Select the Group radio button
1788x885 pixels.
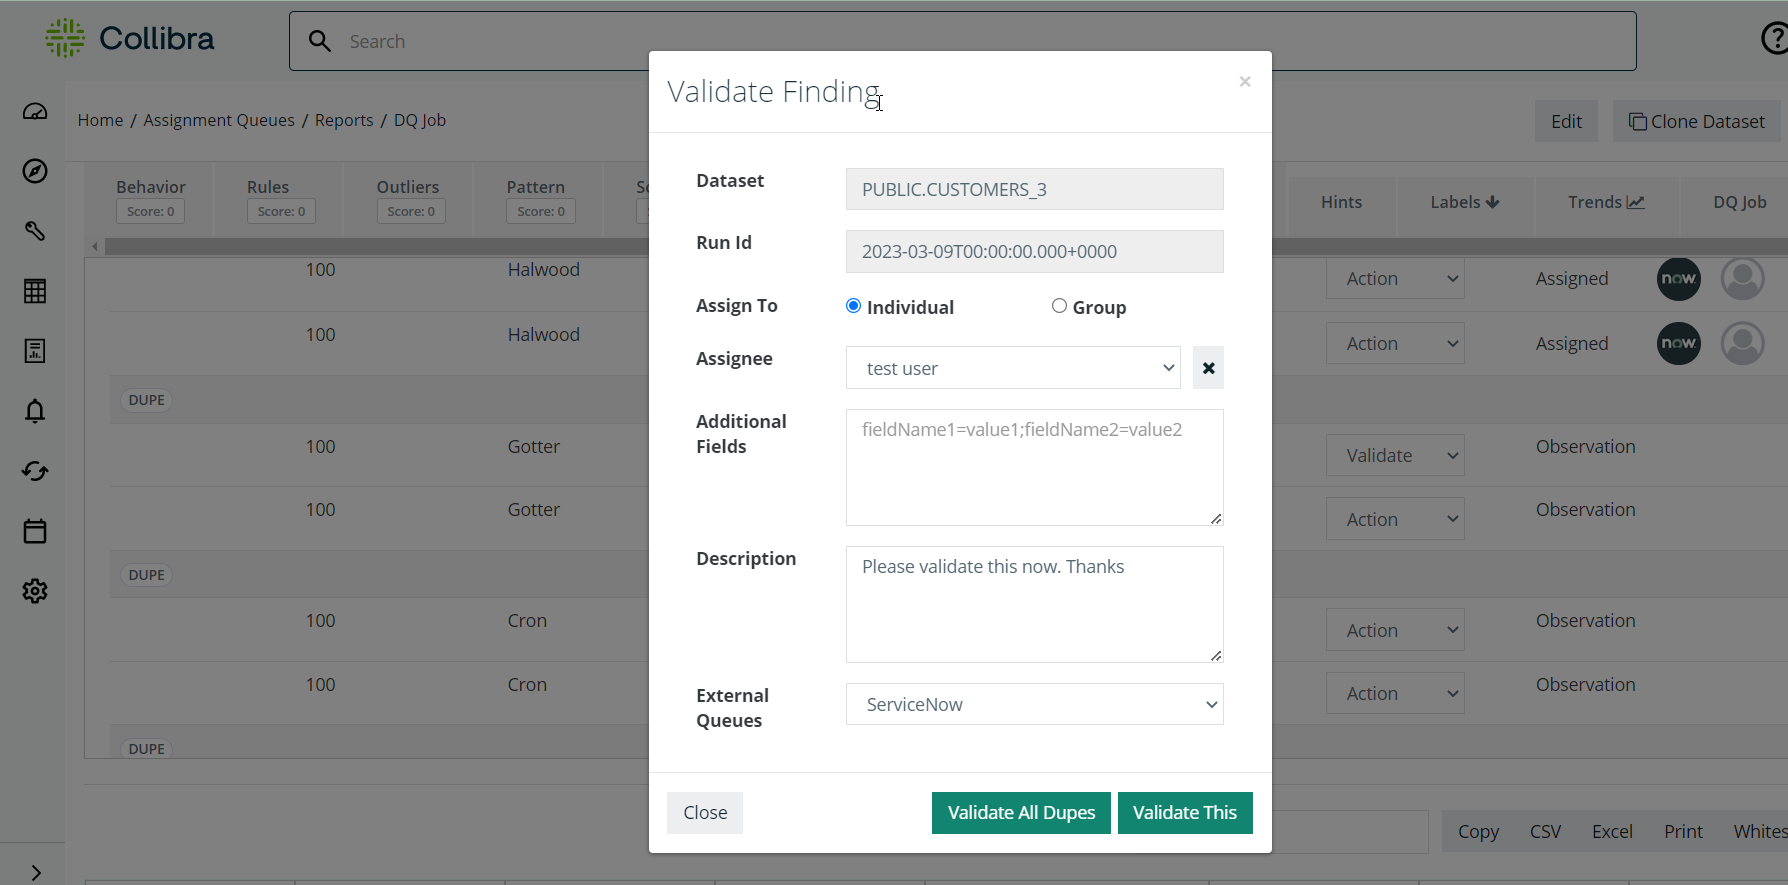click(1059, 306)
